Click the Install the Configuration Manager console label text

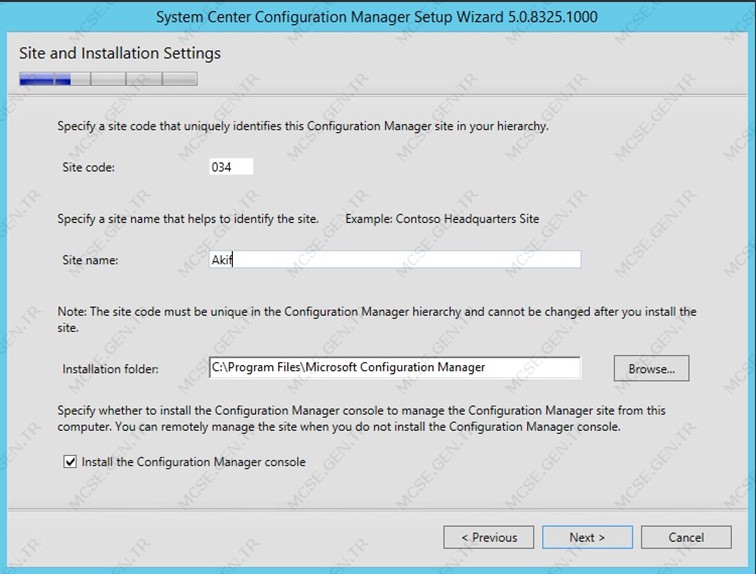point(194,462)
